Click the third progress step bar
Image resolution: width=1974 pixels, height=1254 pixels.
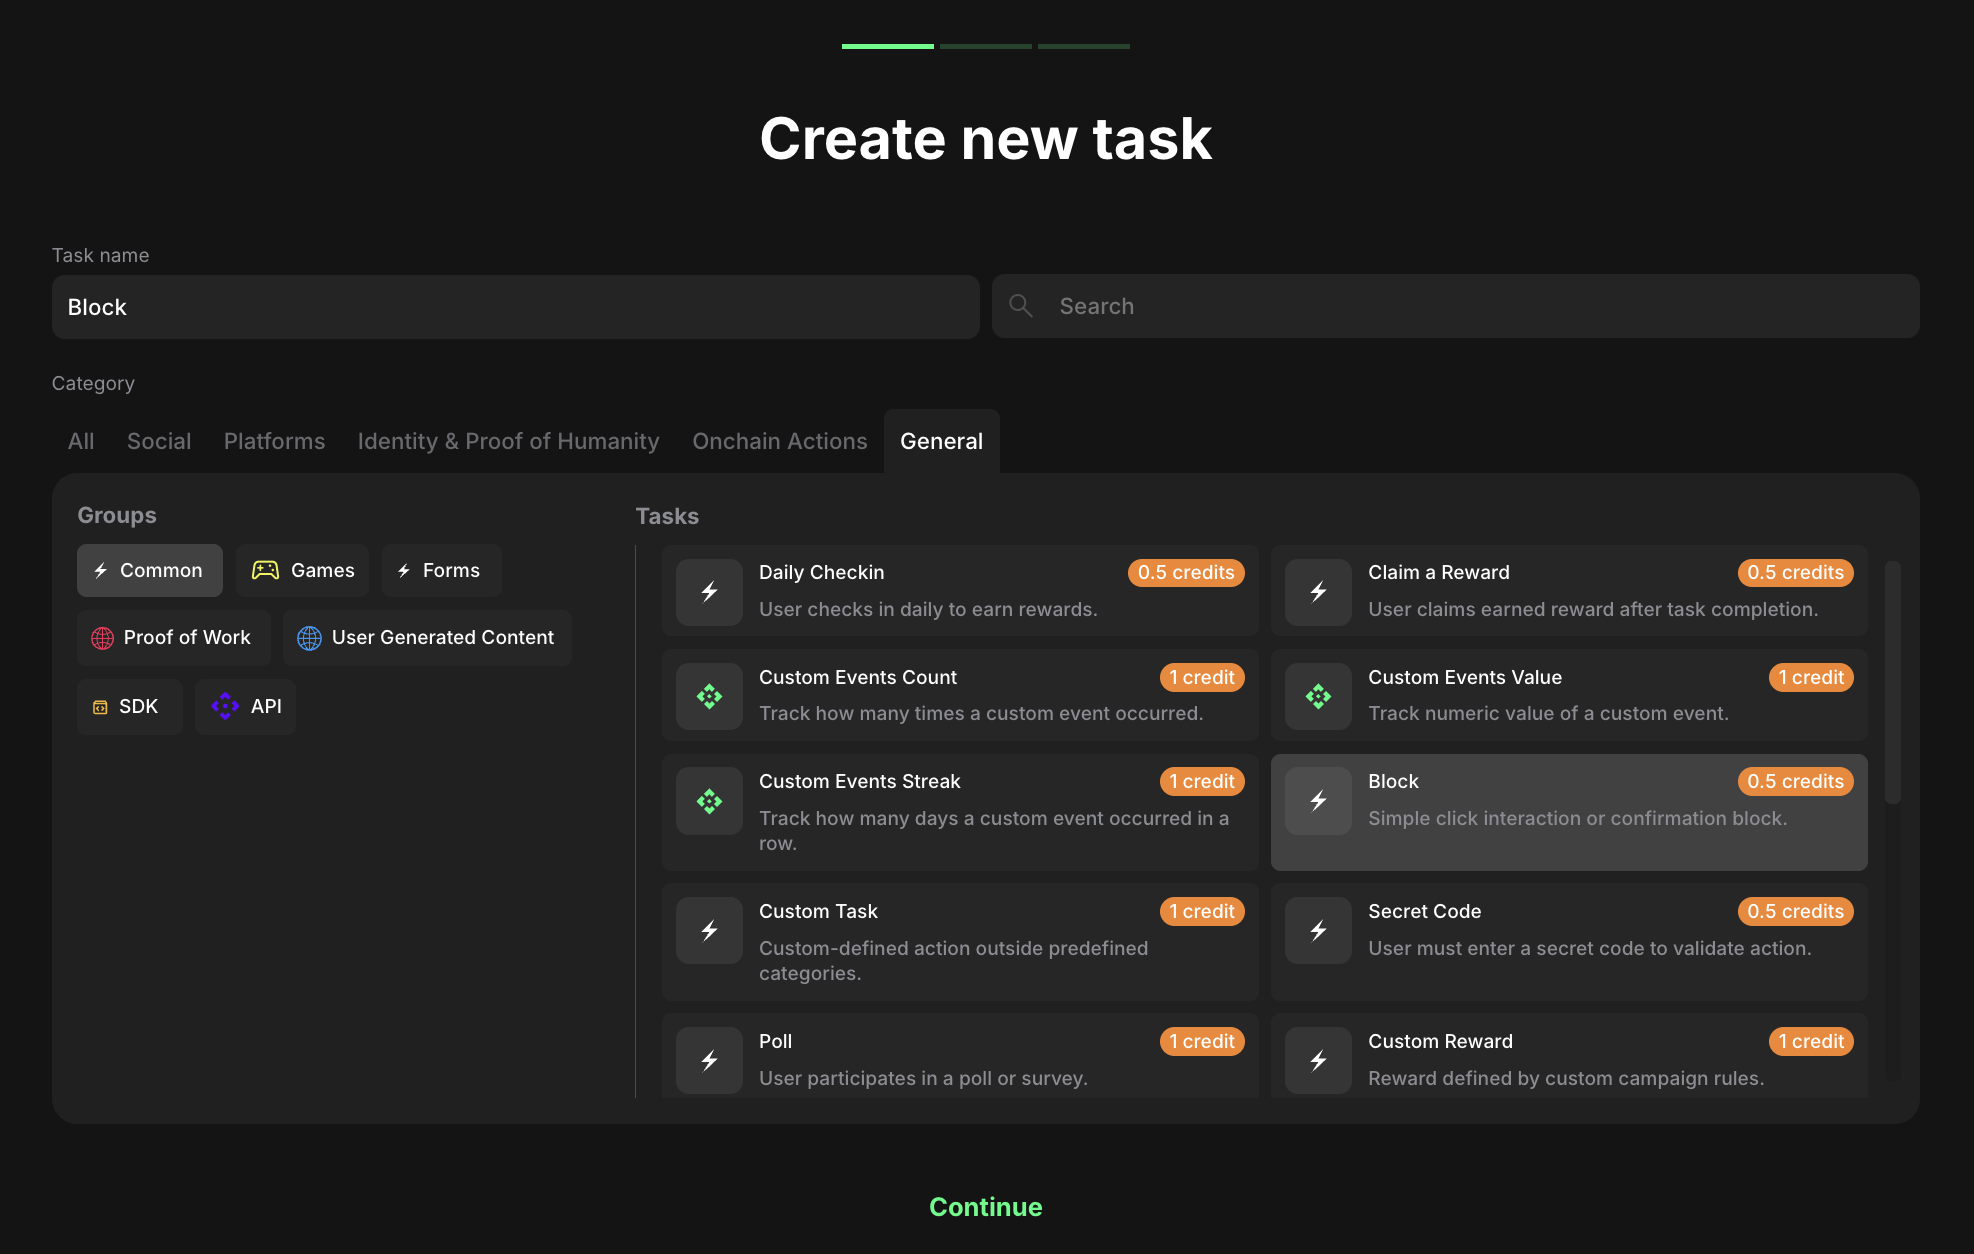[1084, 46]
